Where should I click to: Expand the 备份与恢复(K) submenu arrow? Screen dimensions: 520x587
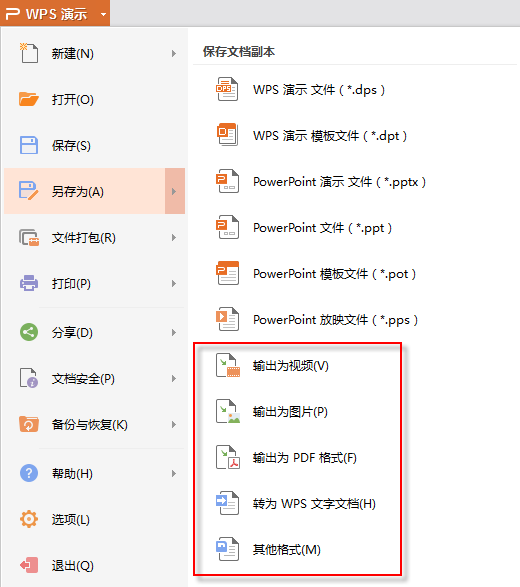pyautogui.click(x=174, y=425)
